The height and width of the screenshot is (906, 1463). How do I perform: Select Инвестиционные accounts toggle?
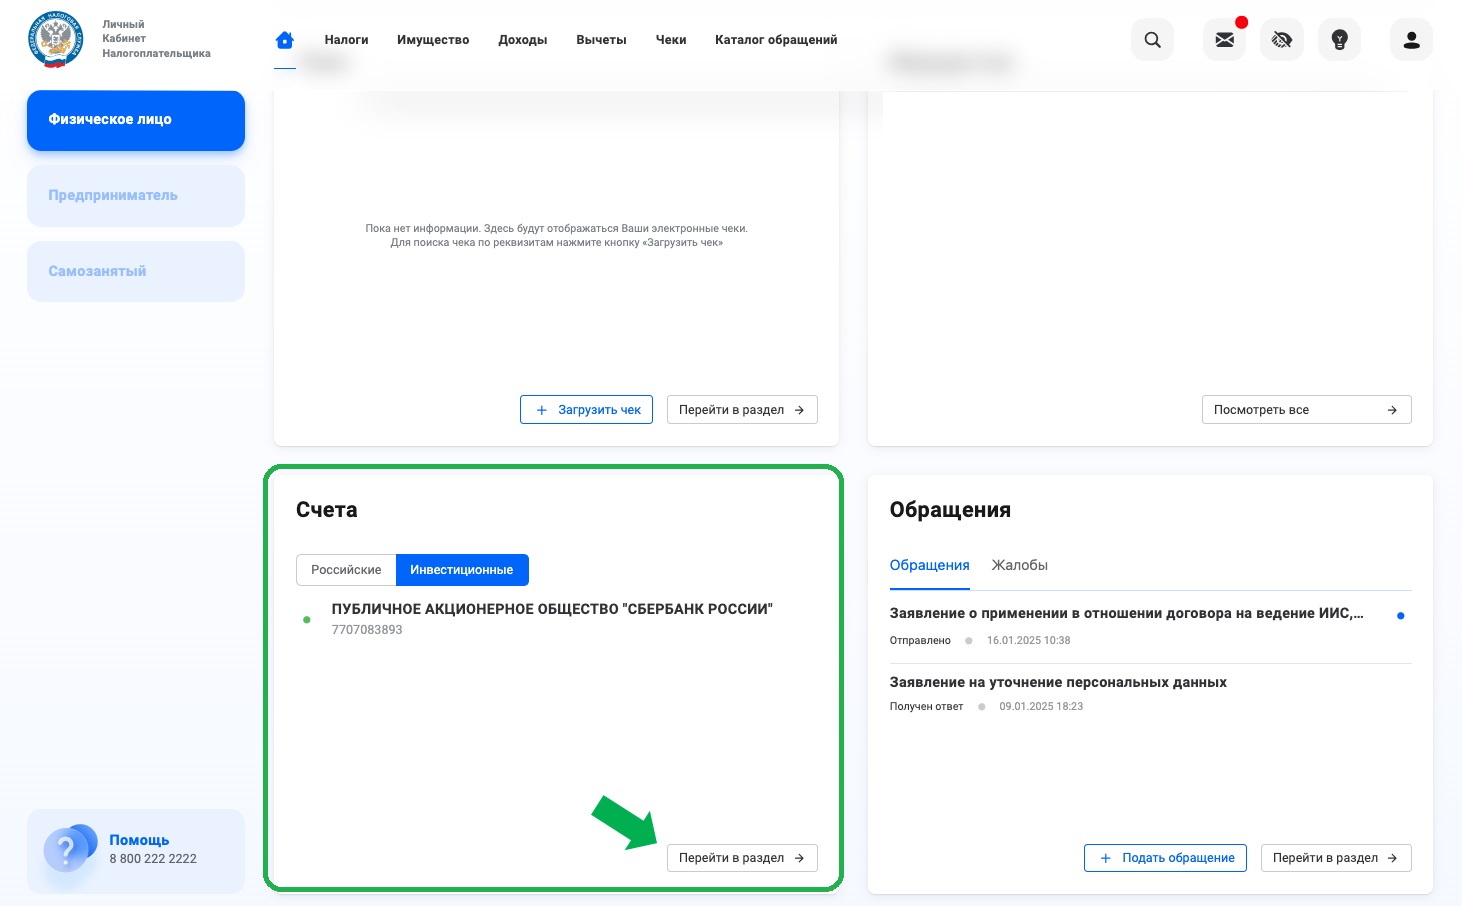pos(461,570)
